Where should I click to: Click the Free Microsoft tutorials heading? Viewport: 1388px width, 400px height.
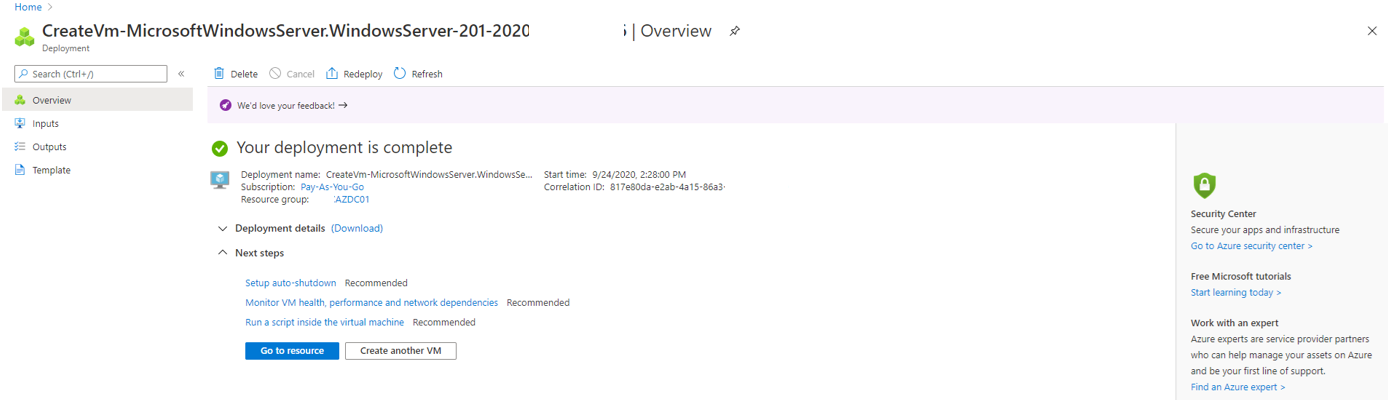1241,276
